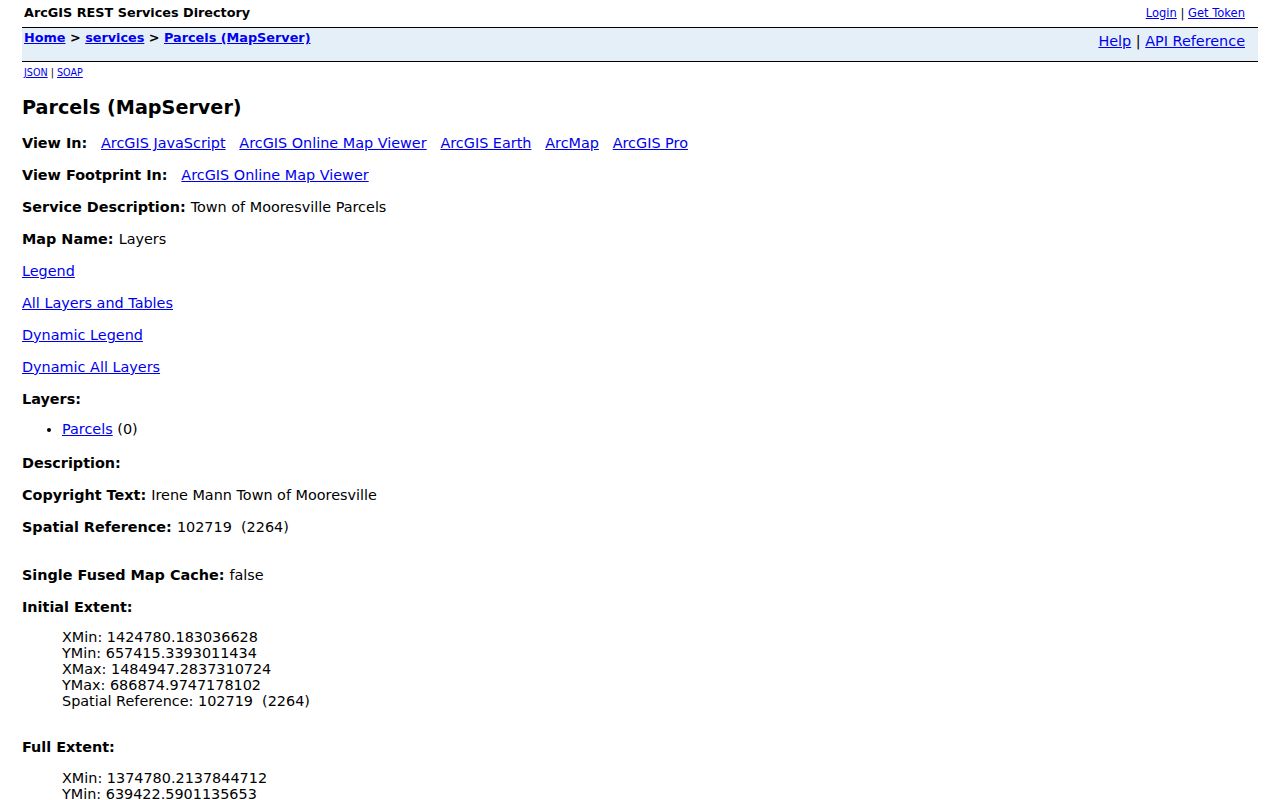
Task: Click the Full Extent YMin value 639422.5901135653
Action: [181, 794]
